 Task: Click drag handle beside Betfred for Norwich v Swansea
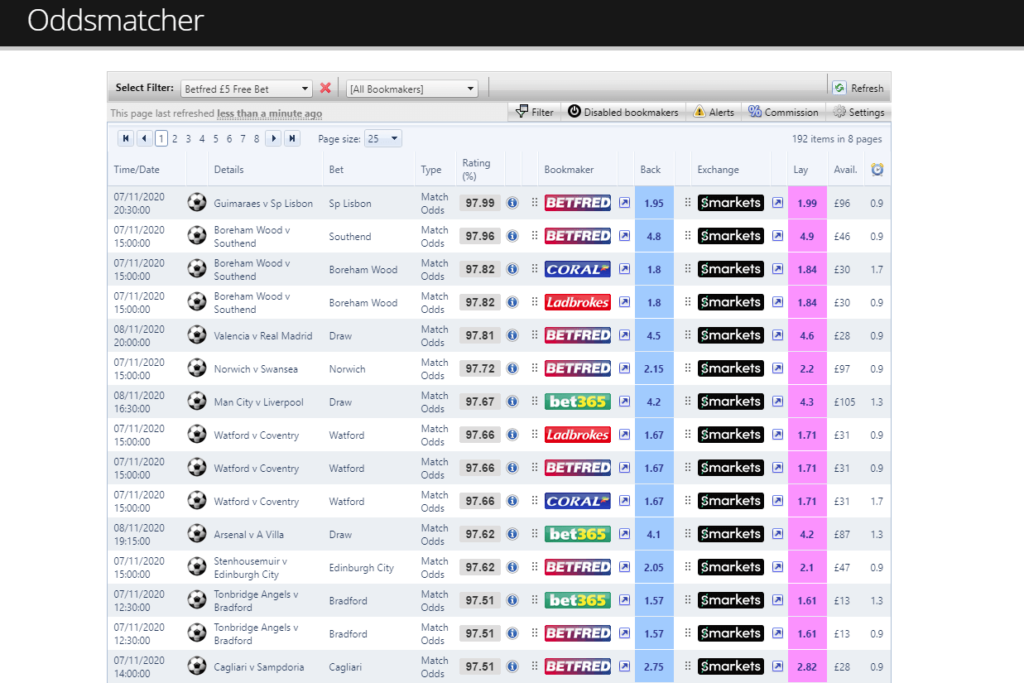coord(534,368)
